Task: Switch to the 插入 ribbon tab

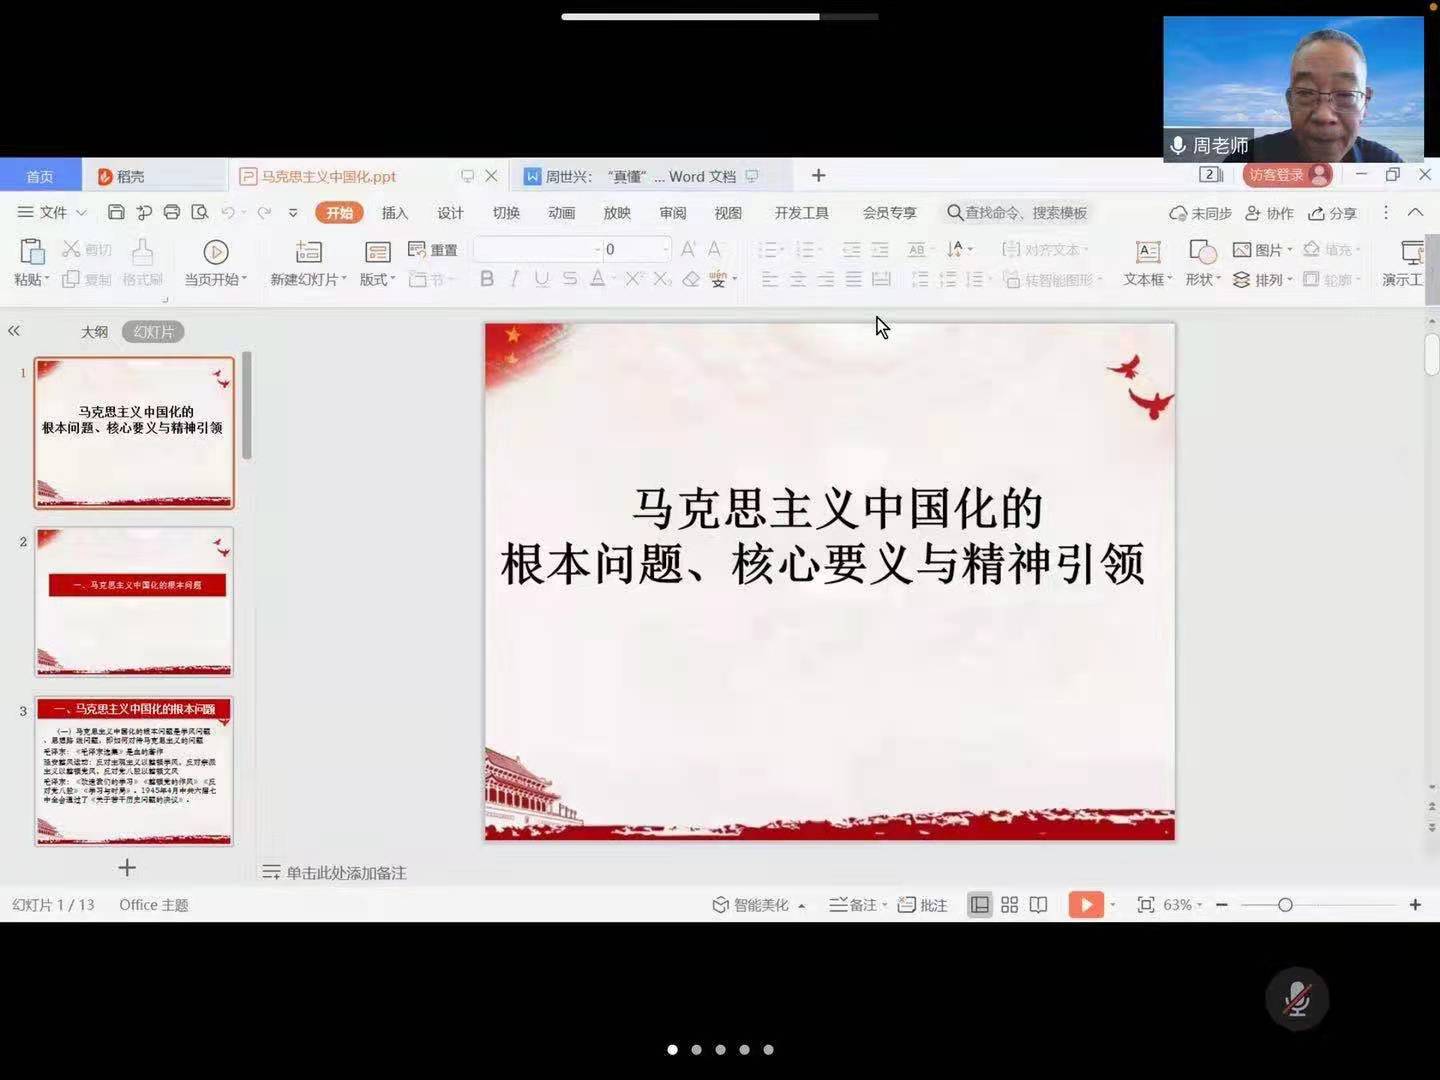Action: pyautogui.click(x=394, y=212)
